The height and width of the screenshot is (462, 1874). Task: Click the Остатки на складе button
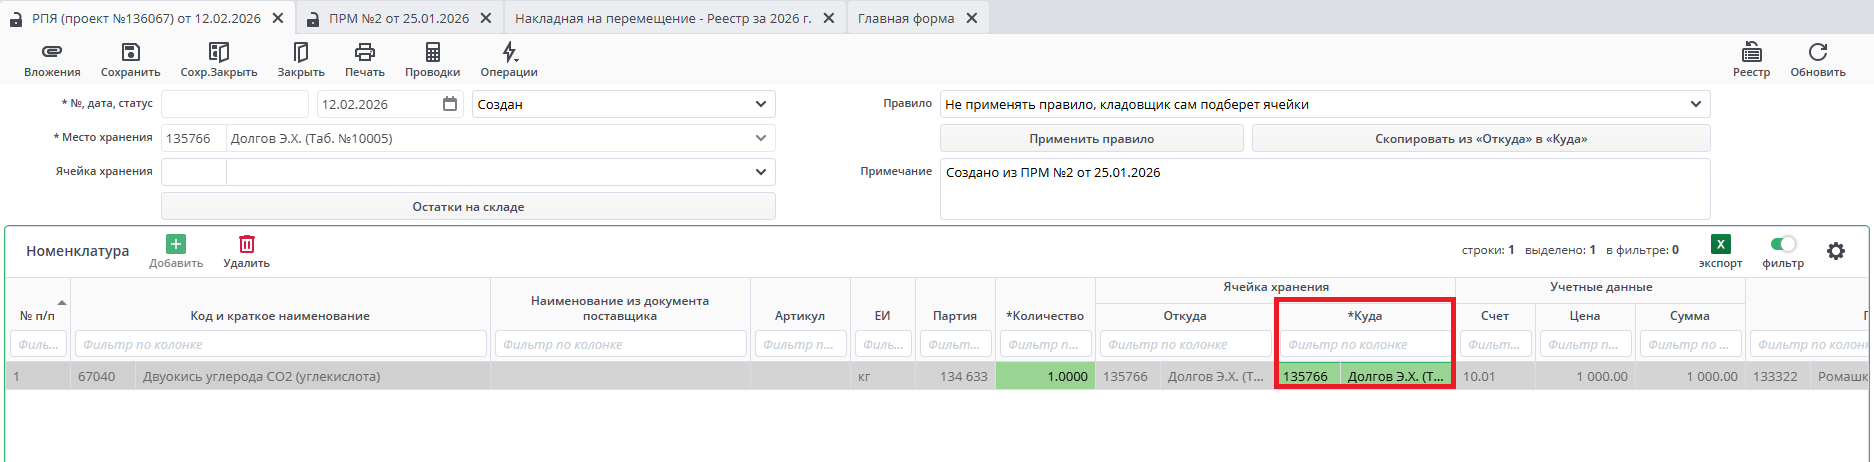pos(468,207)
